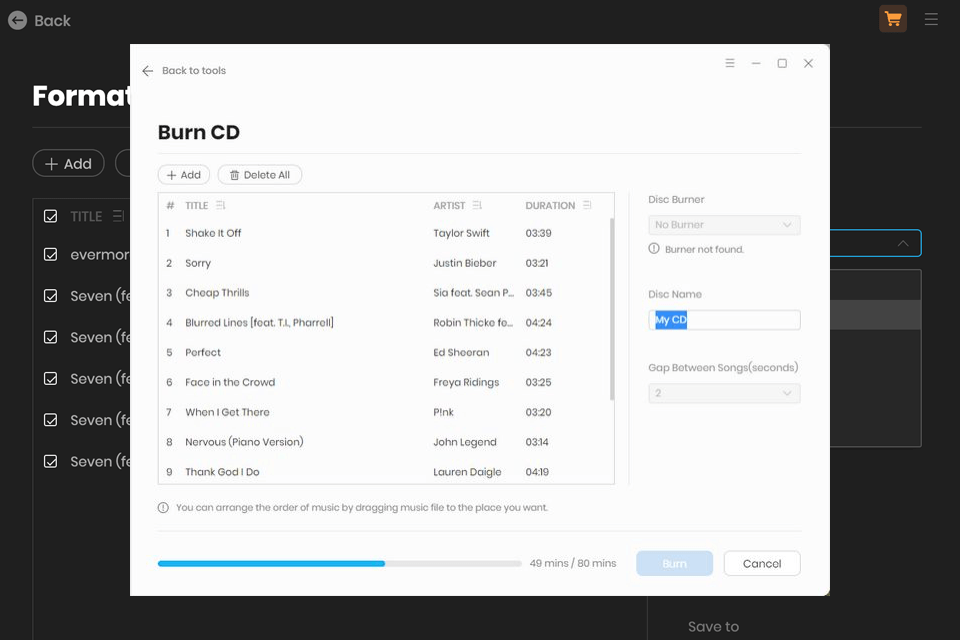Click the 04:24 duration cell
Image resolution: width=960 pixels, height=640 pixels.
[x=538, y=323]
